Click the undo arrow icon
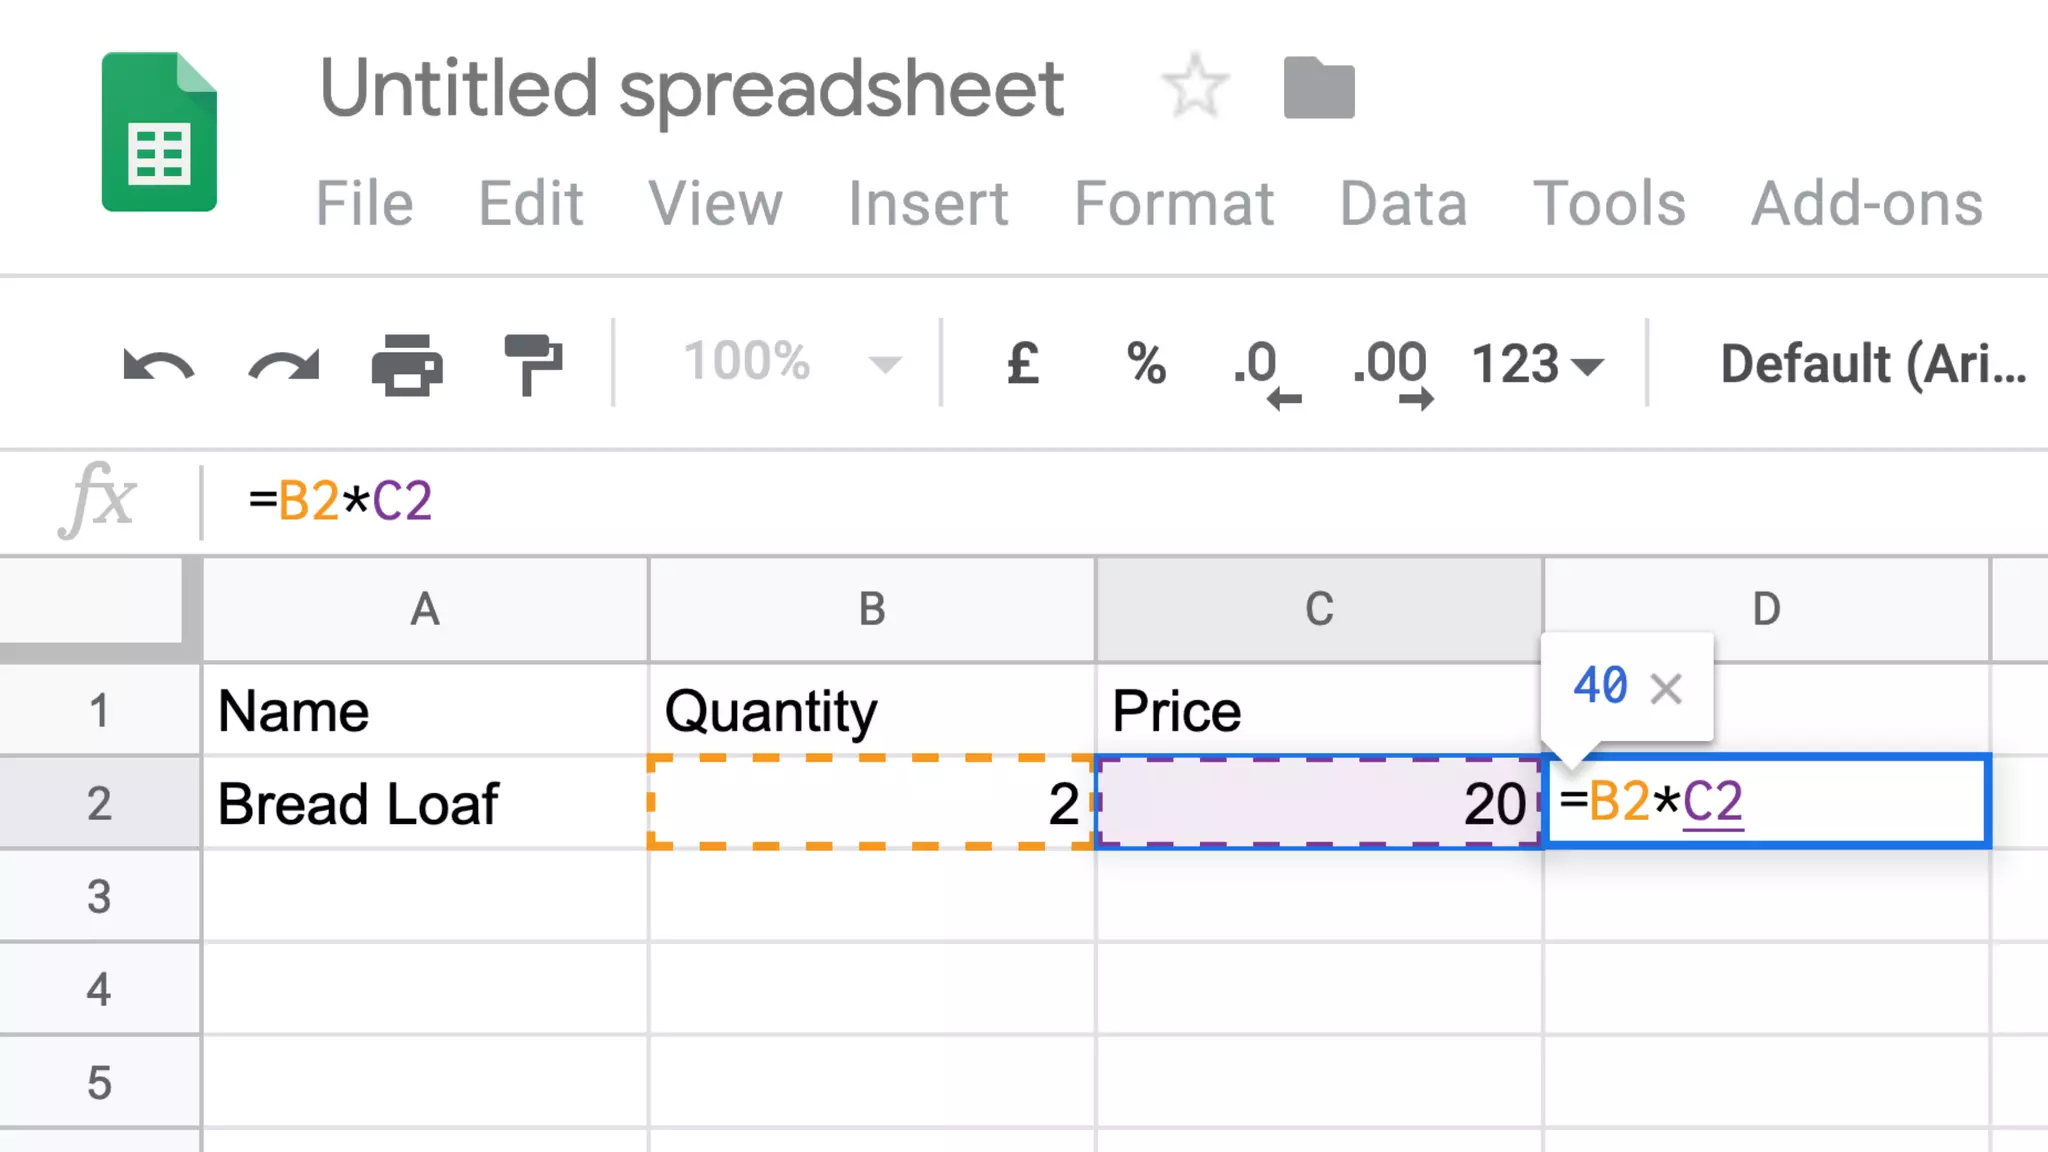This screenshot has height=1152, width=2048. point(158,365)
